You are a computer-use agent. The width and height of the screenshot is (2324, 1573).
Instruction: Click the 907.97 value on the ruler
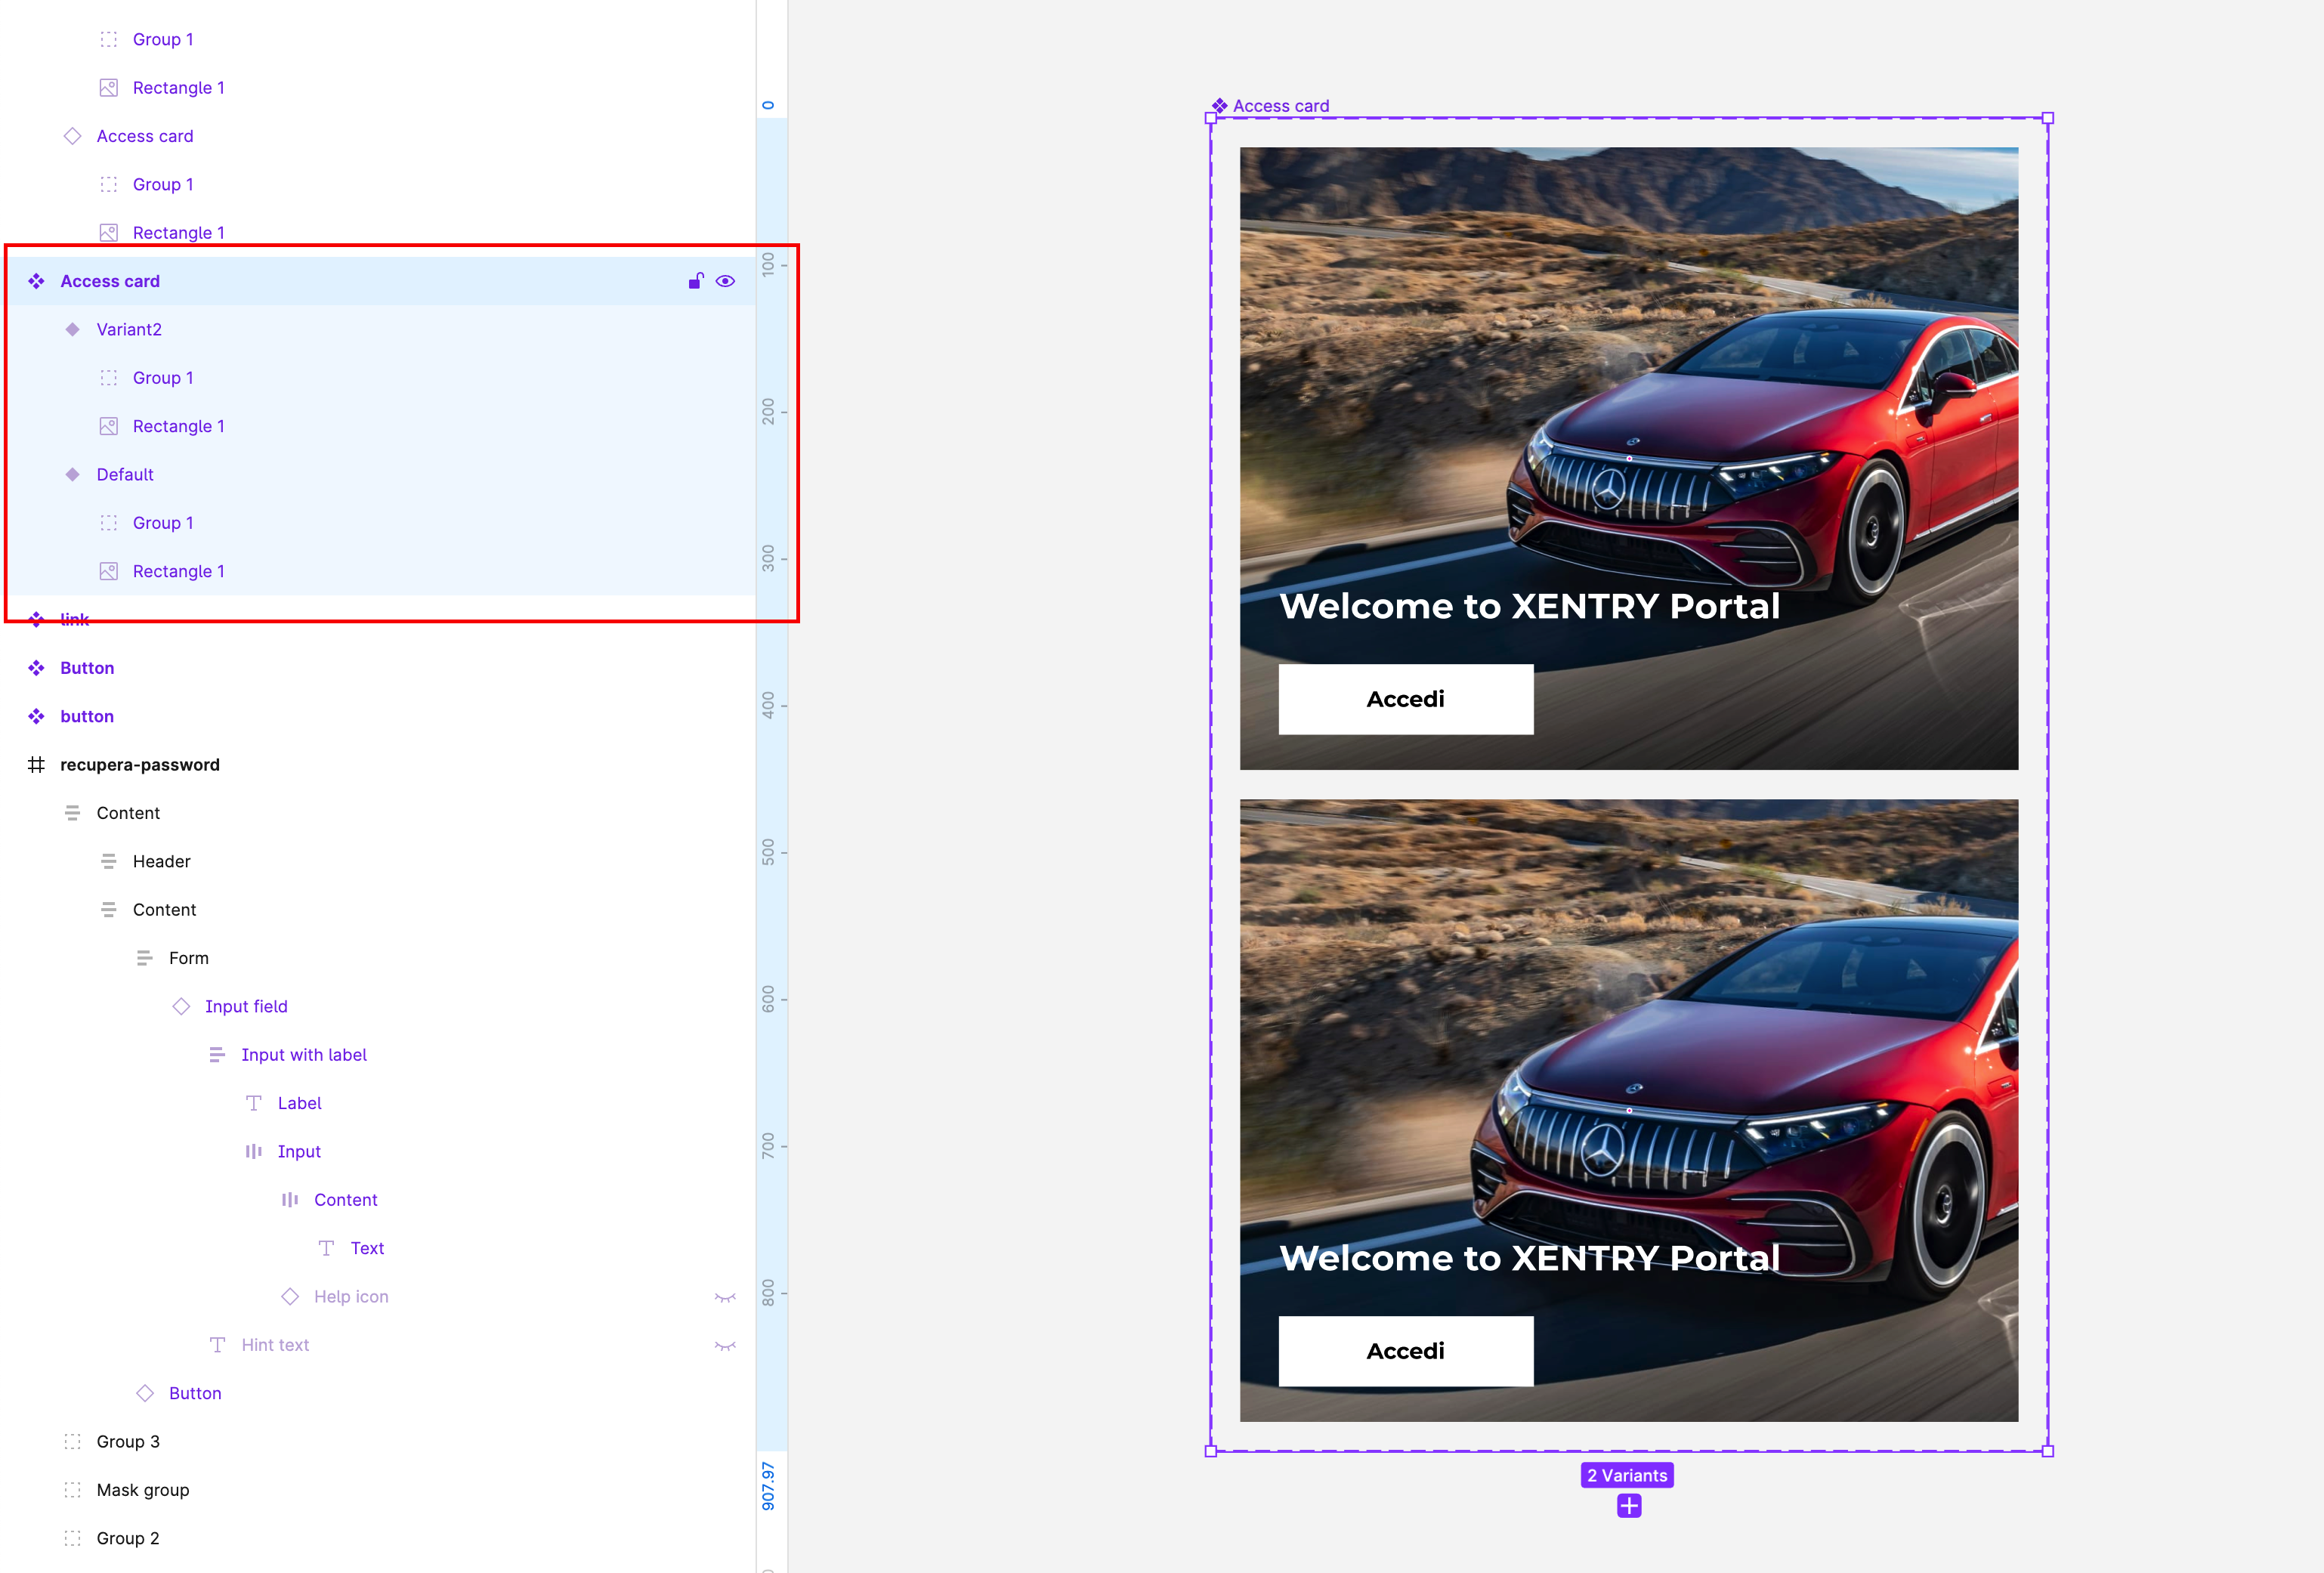768,1486
